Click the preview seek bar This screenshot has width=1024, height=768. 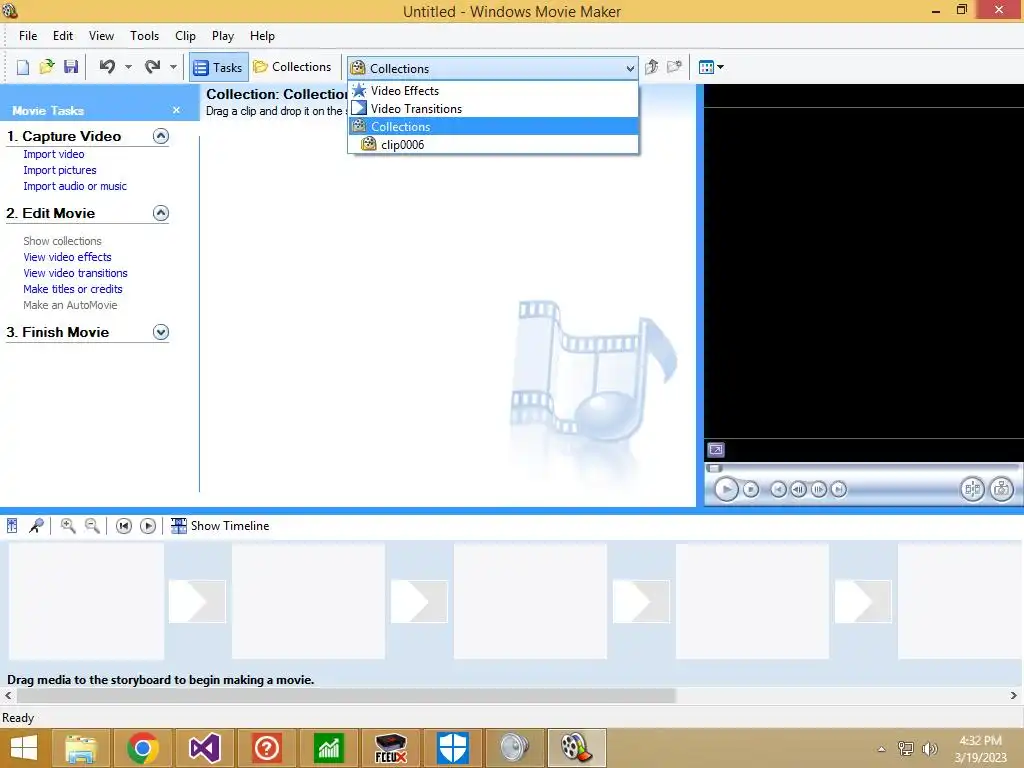[x=862, y=468]
